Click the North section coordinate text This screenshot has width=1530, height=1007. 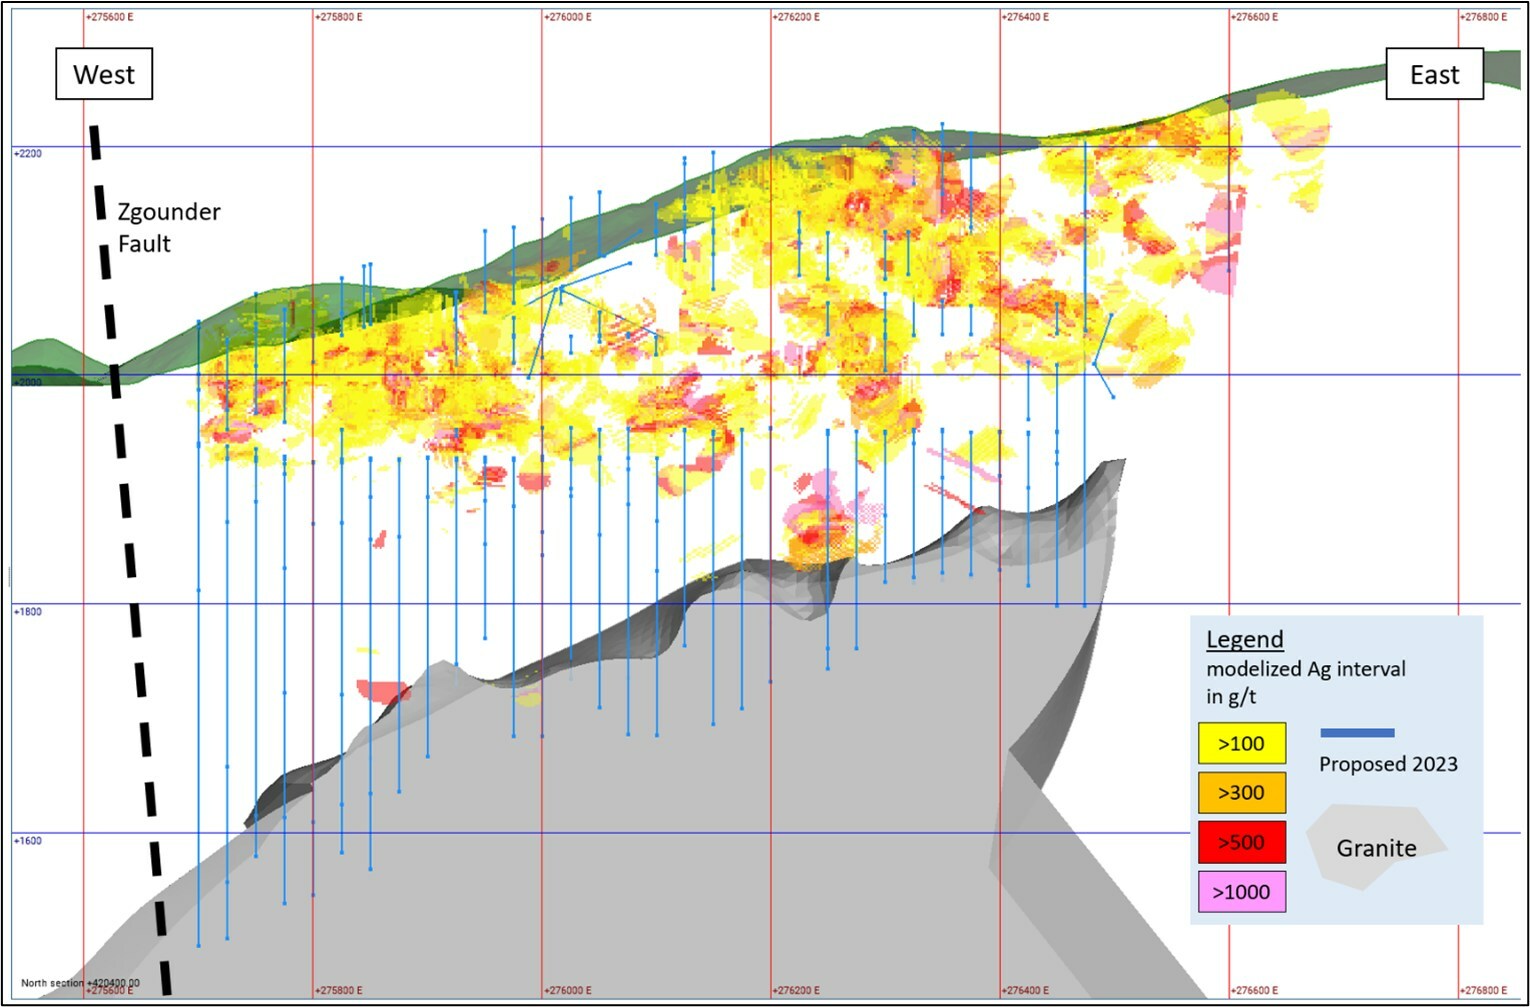click(80, 983)
